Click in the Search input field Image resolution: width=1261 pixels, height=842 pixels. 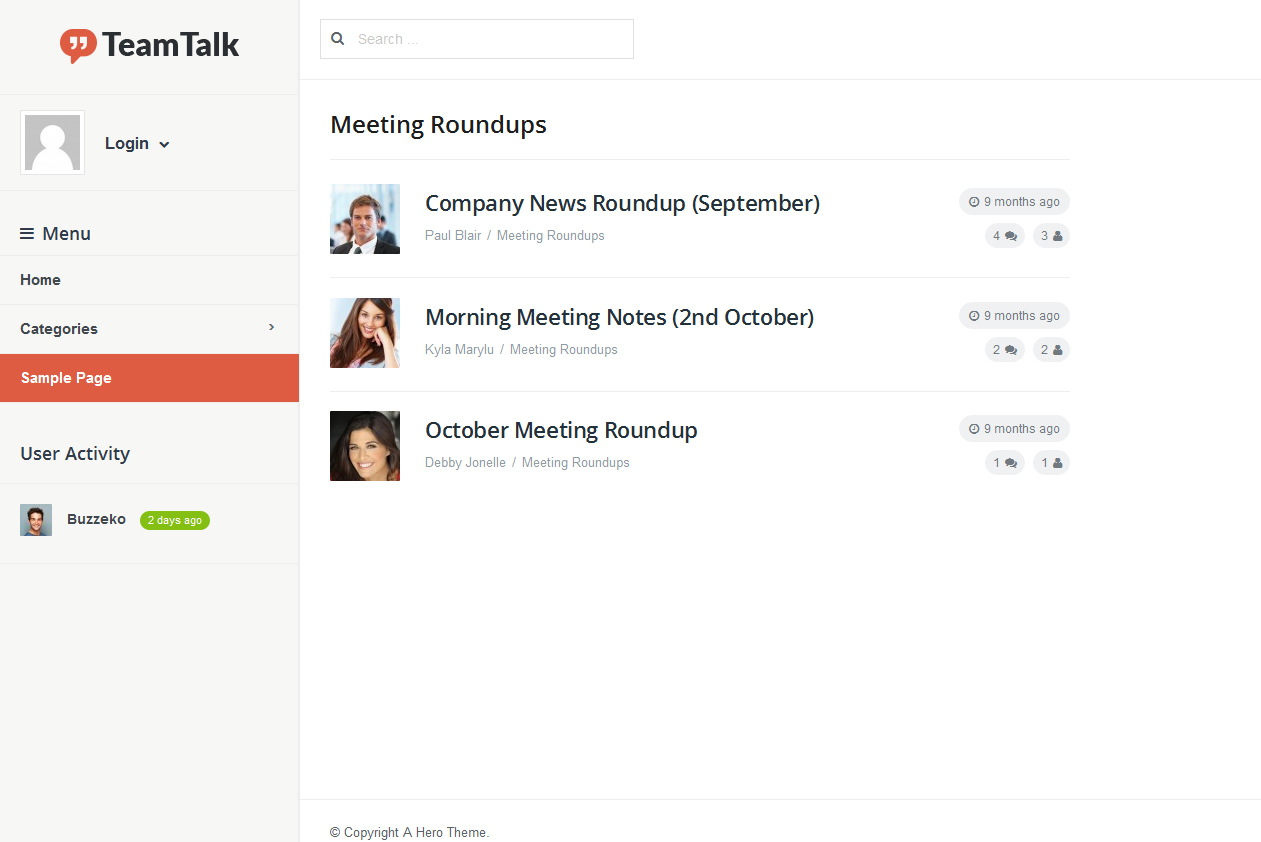coord(490,39)
